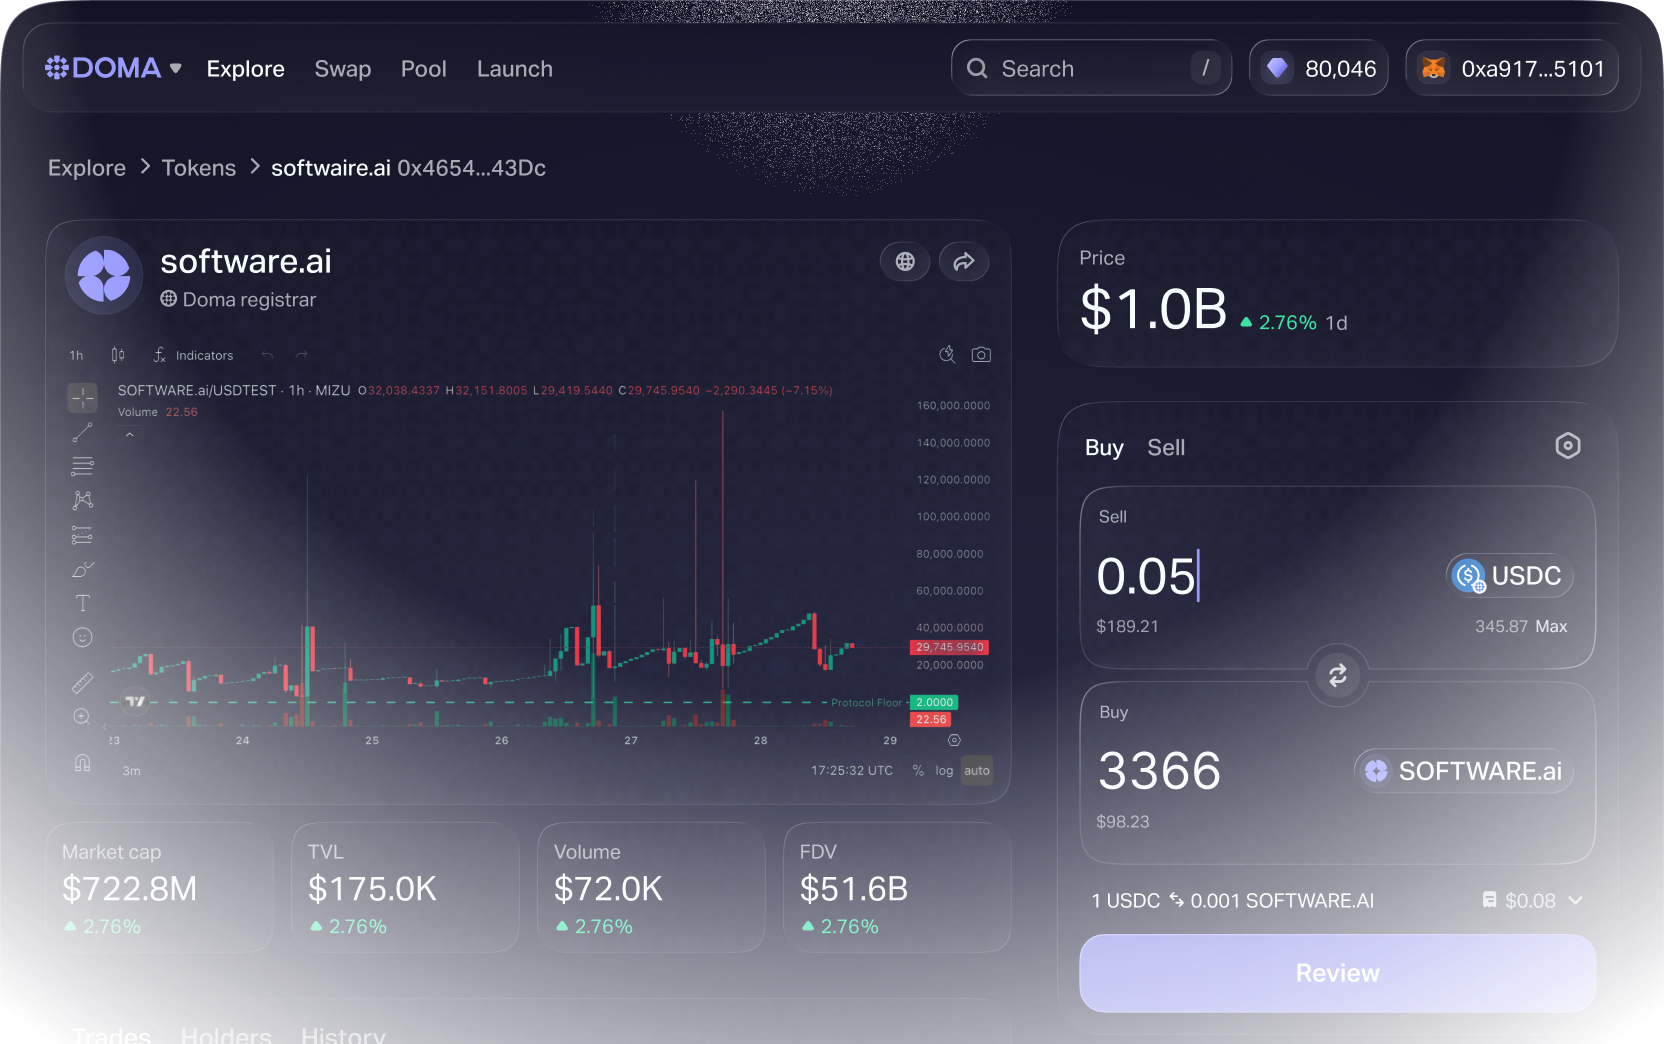Choose the emoji sticker tool
Image resolution: width=1664 pixels, height=1044 pixels.
point(83,638)
